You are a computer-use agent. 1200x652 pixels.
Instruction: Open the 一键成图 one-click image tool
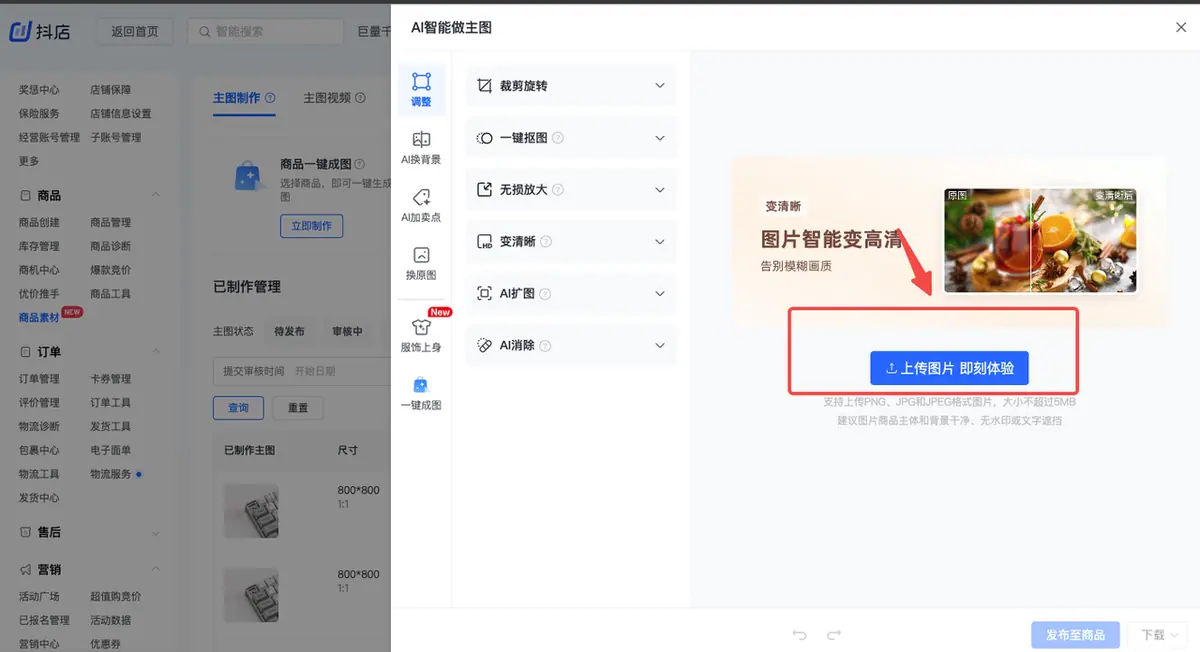[x=421, y=392]
